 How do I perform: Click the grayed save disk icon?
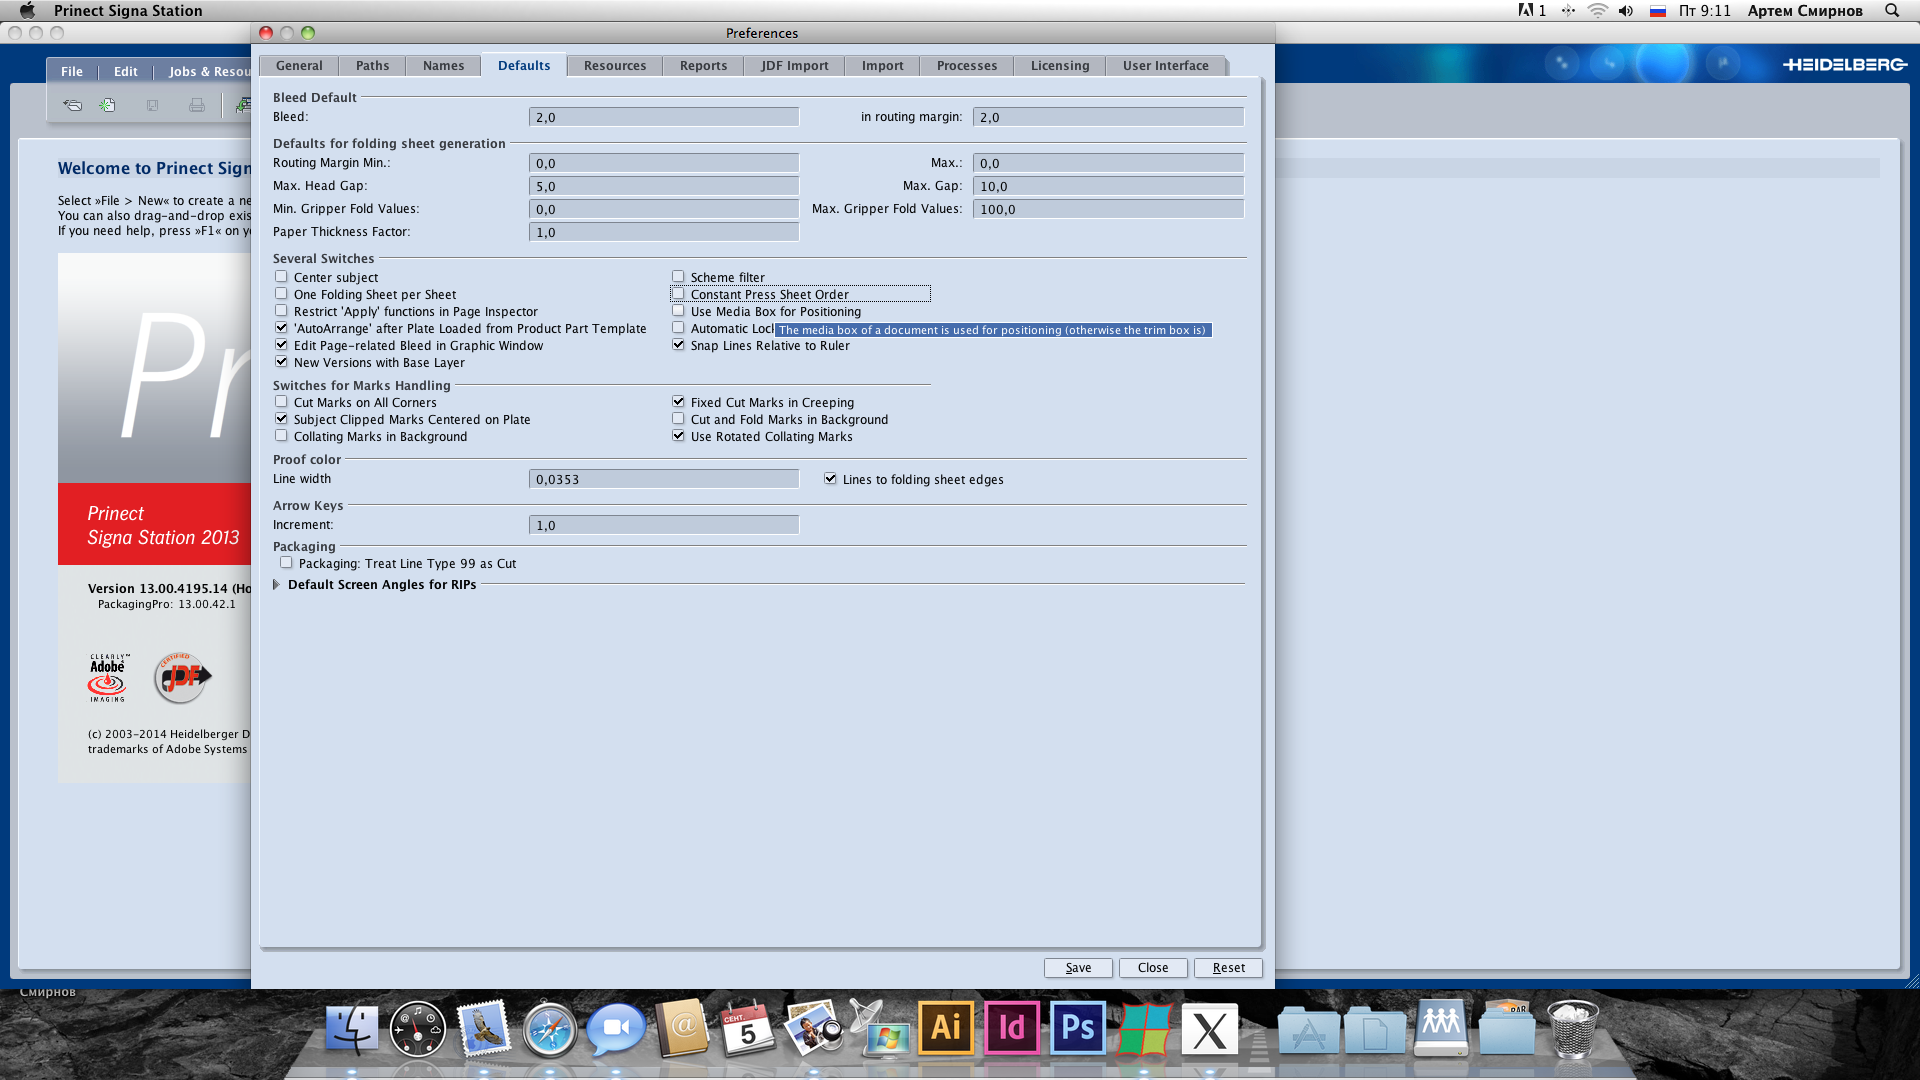[152, 105]
